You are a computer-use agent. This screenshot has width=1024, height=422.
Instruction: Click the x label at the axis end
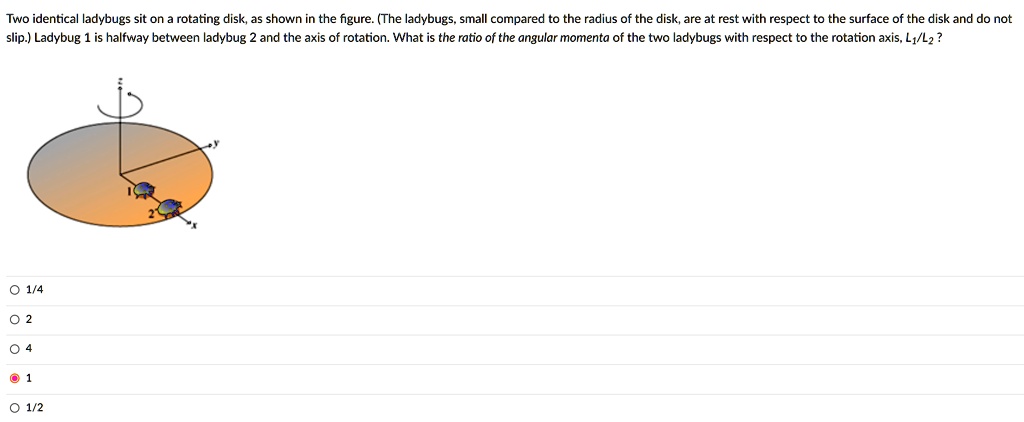click(x=194, y=226)
